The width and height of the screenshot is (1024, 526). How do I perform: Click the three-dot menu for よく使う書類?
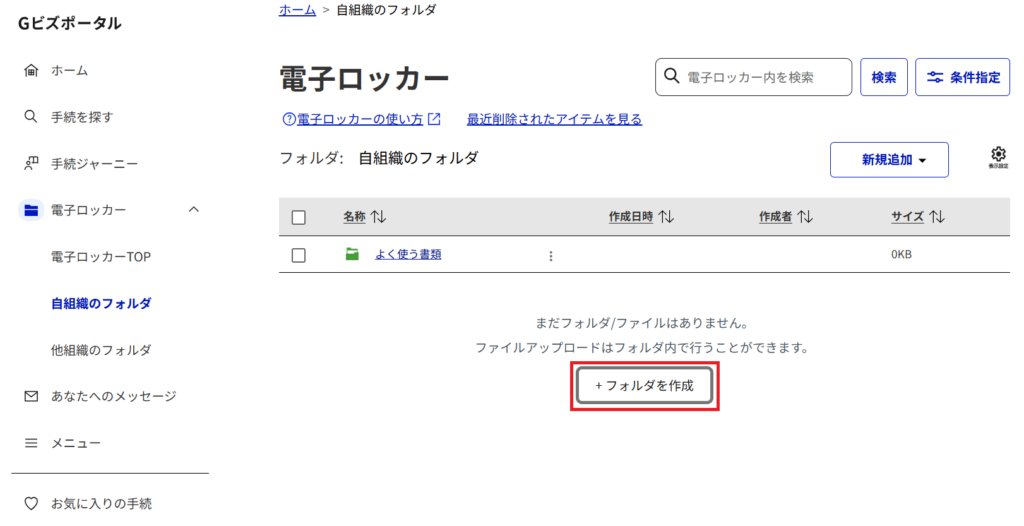[x=550, y=255]
